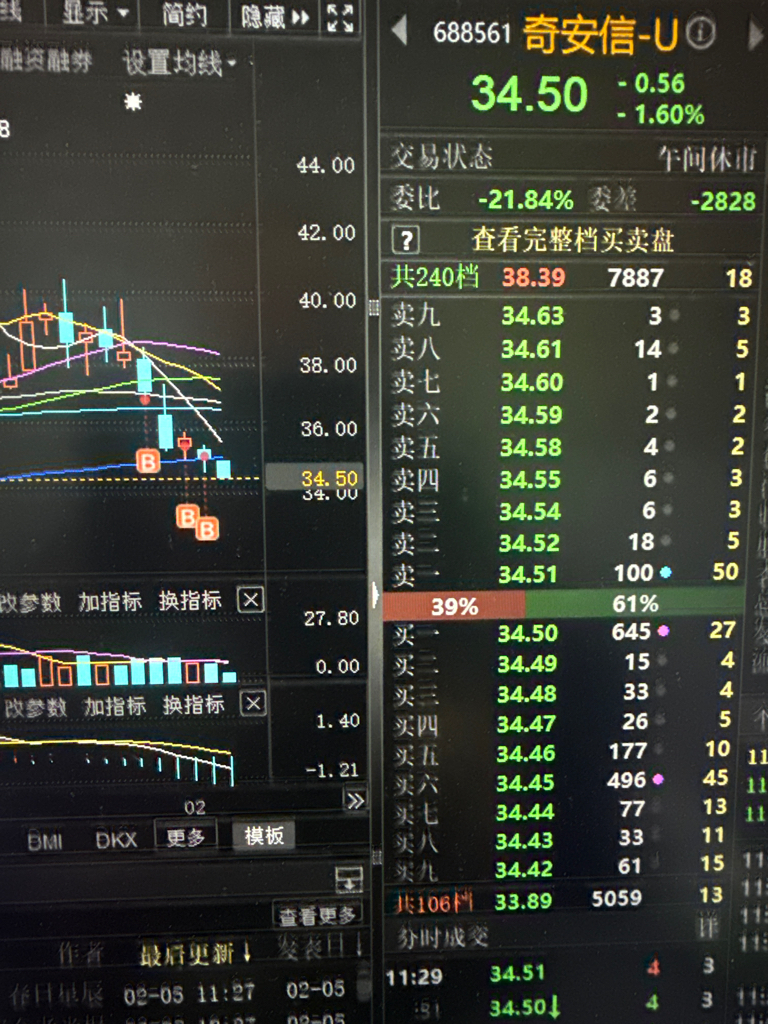The height and width of the screenshot is (1024, 768).
Task: Open 模板 template tab
Action: (264, 835)
